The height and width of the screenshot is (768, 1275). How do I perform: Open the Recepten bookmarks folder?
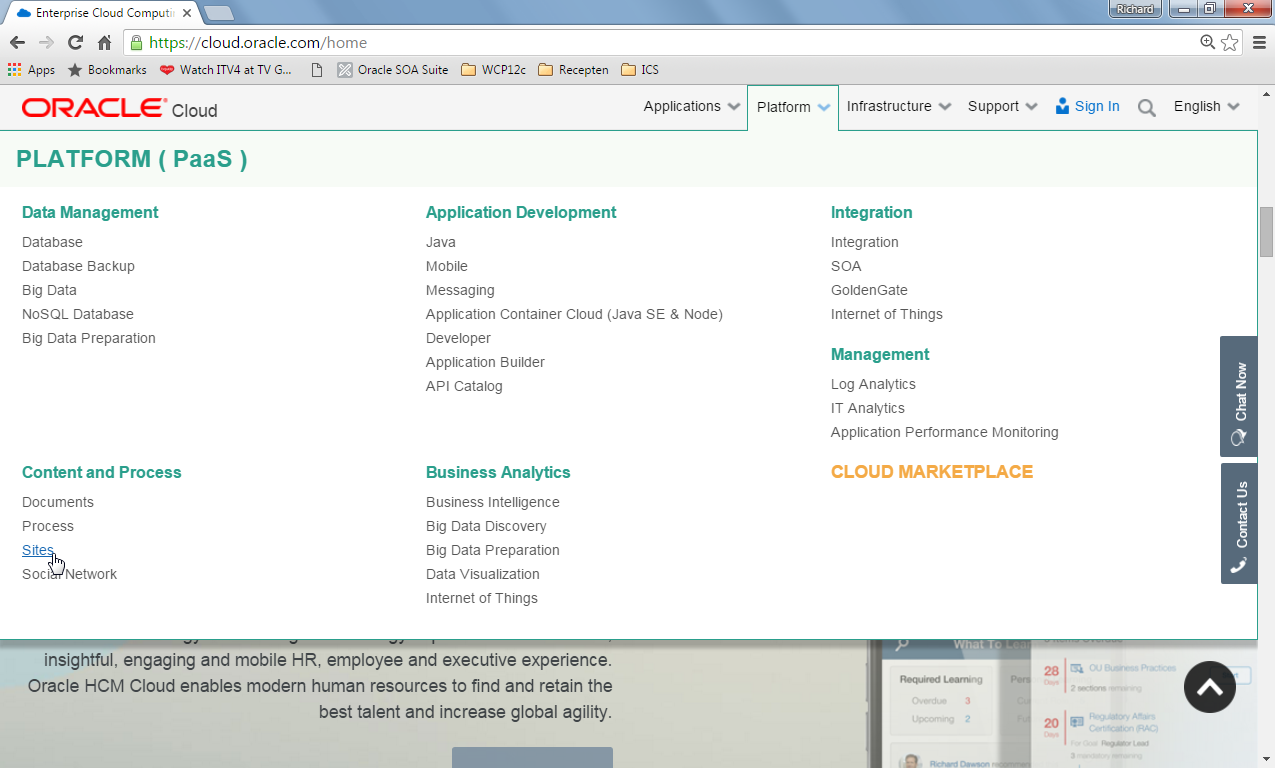tap(573, 70)
